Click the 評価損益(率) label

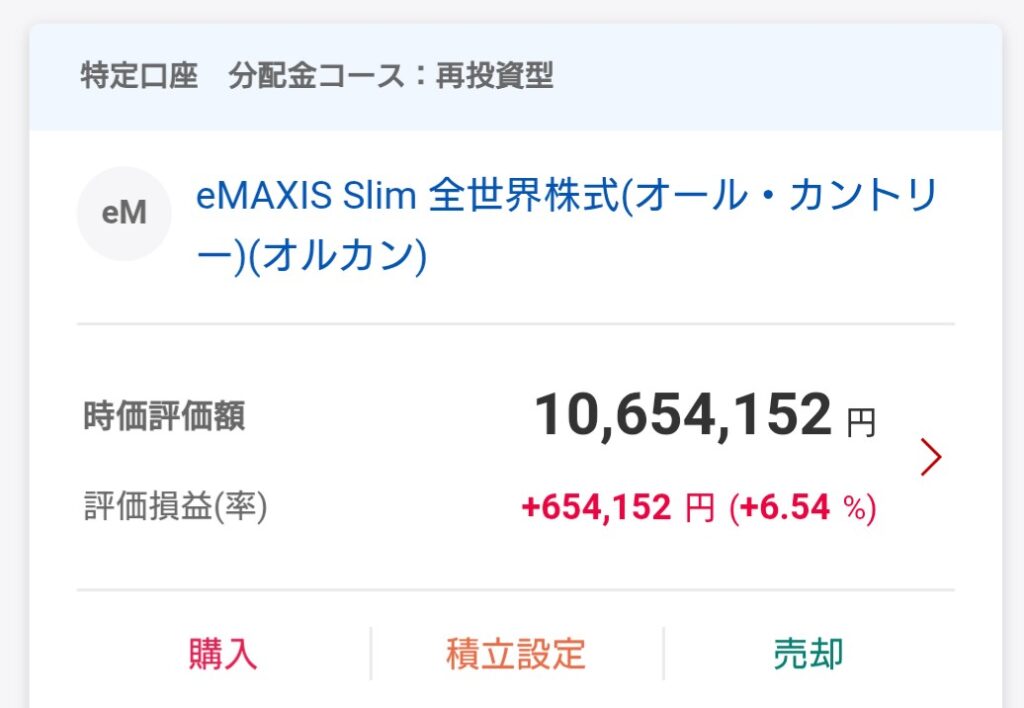(175, 508)
